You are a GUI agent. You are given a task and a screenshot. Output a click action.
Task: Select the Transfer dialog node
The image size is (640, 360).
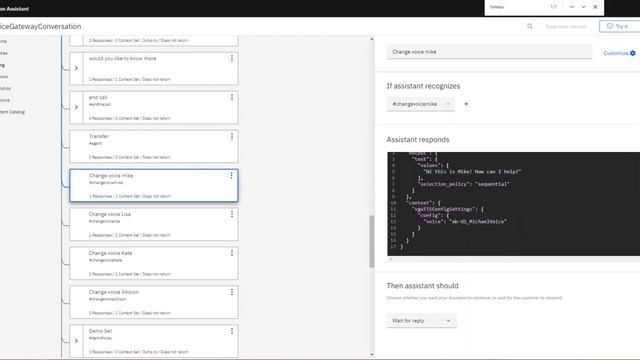point(154,147)
